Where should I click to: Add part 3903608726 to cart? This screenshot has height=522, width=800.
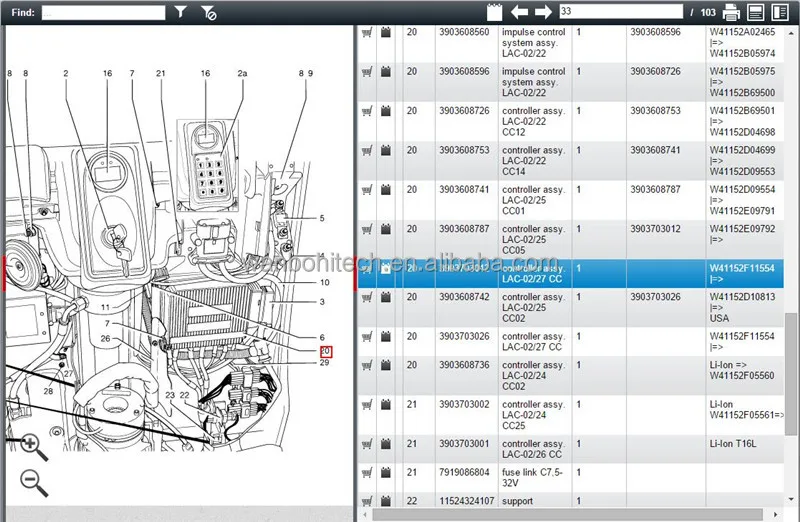367,111
